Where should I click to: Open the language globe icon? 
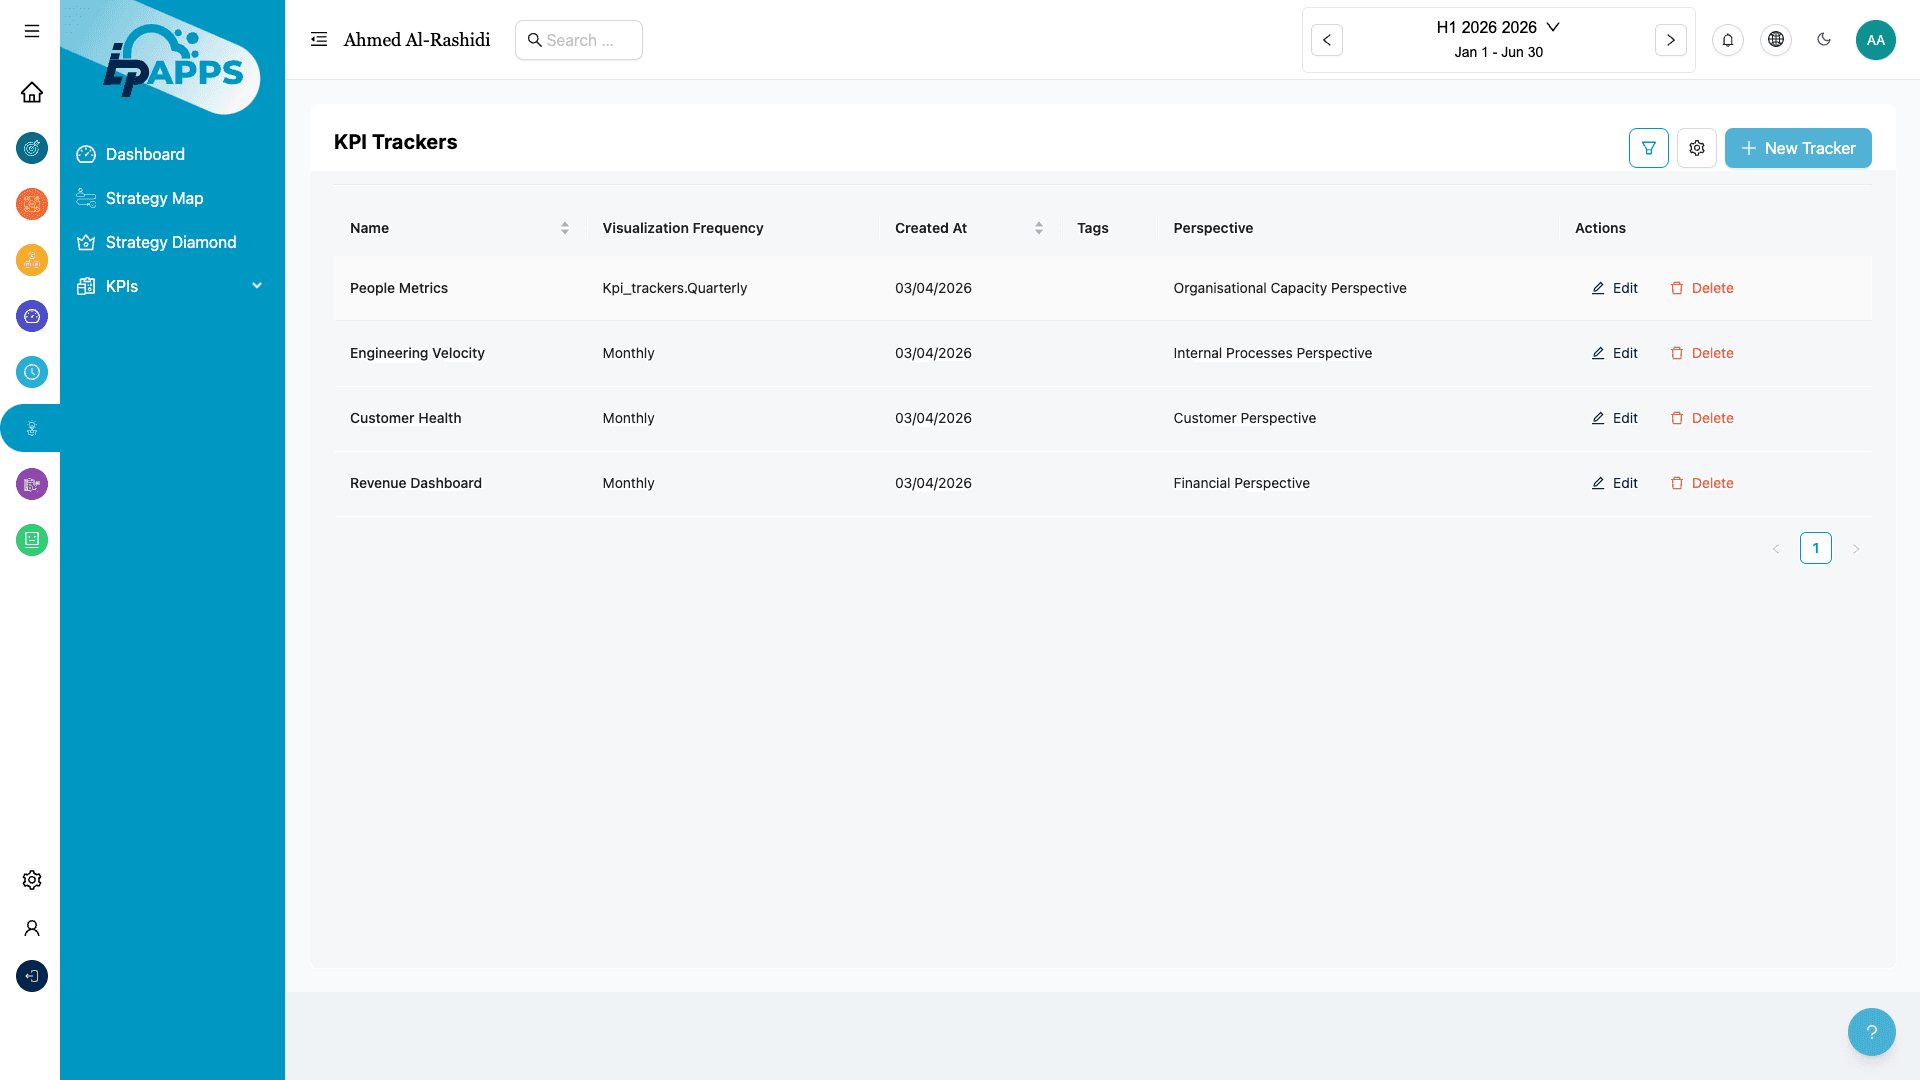click(x=1776, y=40)
